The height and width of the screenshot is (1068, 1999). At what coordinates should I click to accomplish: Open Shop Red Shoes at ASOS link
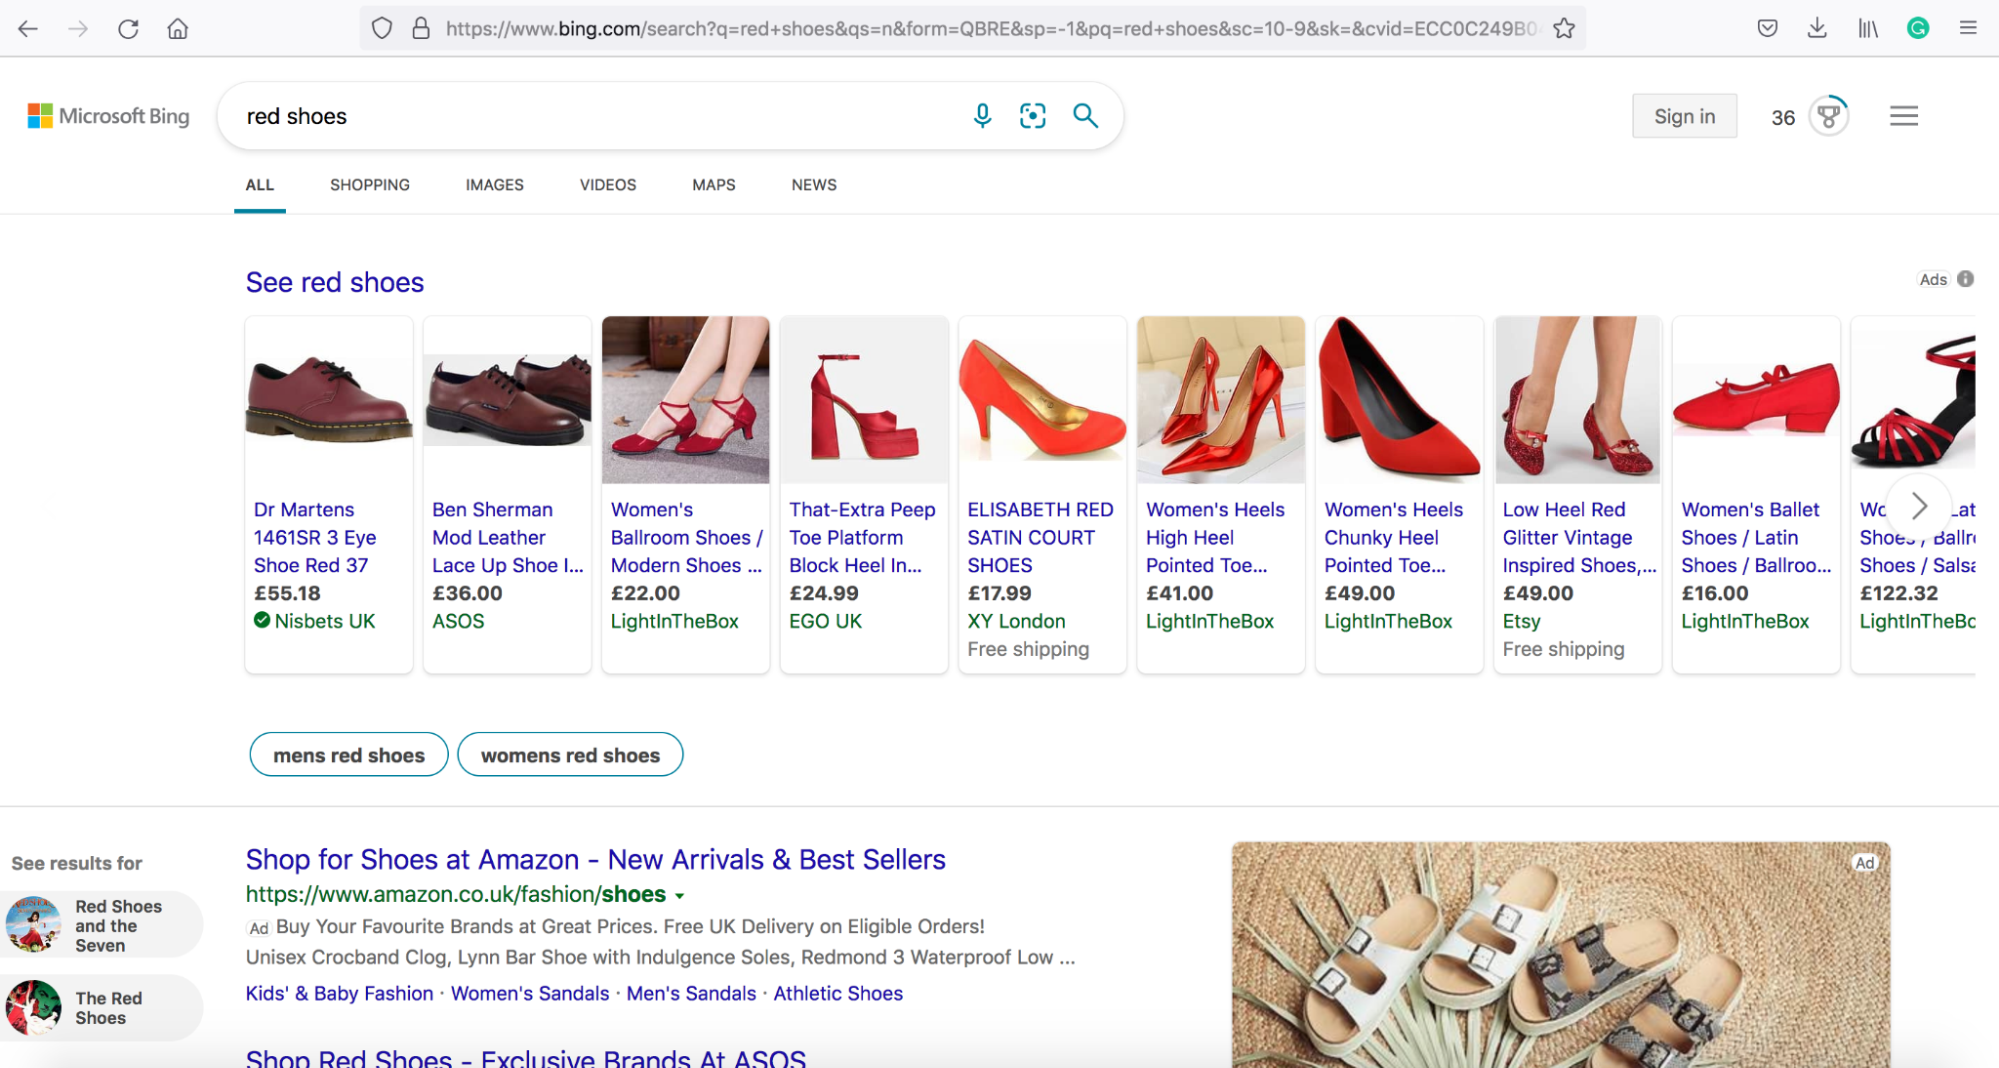click(526, 1058)
